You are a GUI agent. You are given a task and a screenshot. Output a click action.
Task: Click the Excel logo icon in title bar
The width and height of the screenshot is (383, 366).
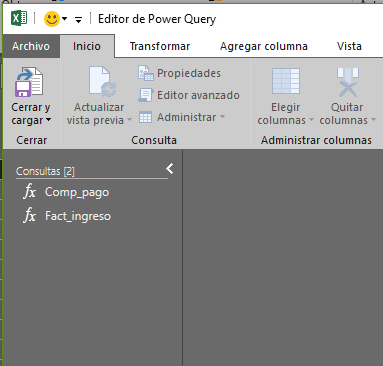(19, 19)
